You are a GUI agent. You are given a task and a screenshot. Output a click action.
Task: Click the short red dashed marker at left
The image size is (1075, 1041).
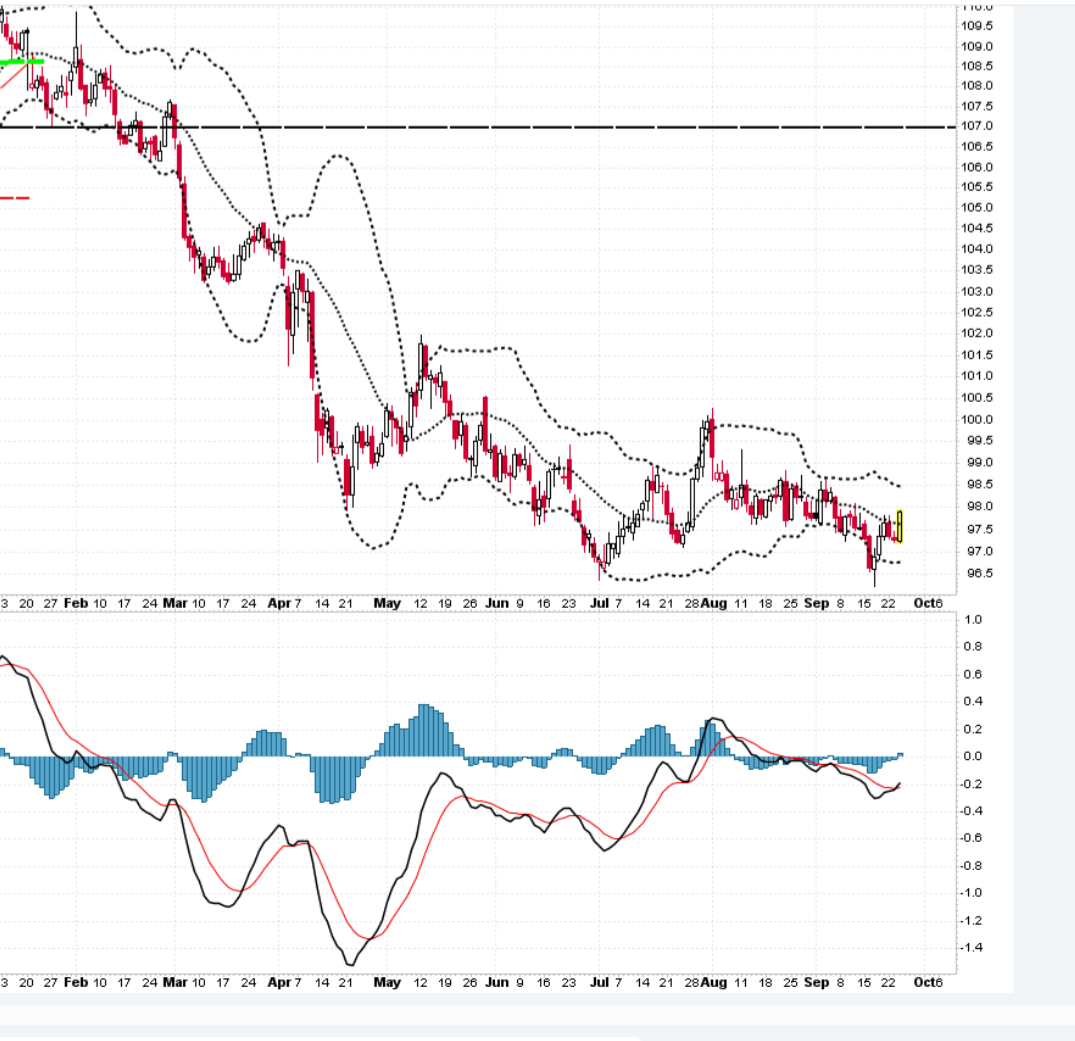pos(14,198)
